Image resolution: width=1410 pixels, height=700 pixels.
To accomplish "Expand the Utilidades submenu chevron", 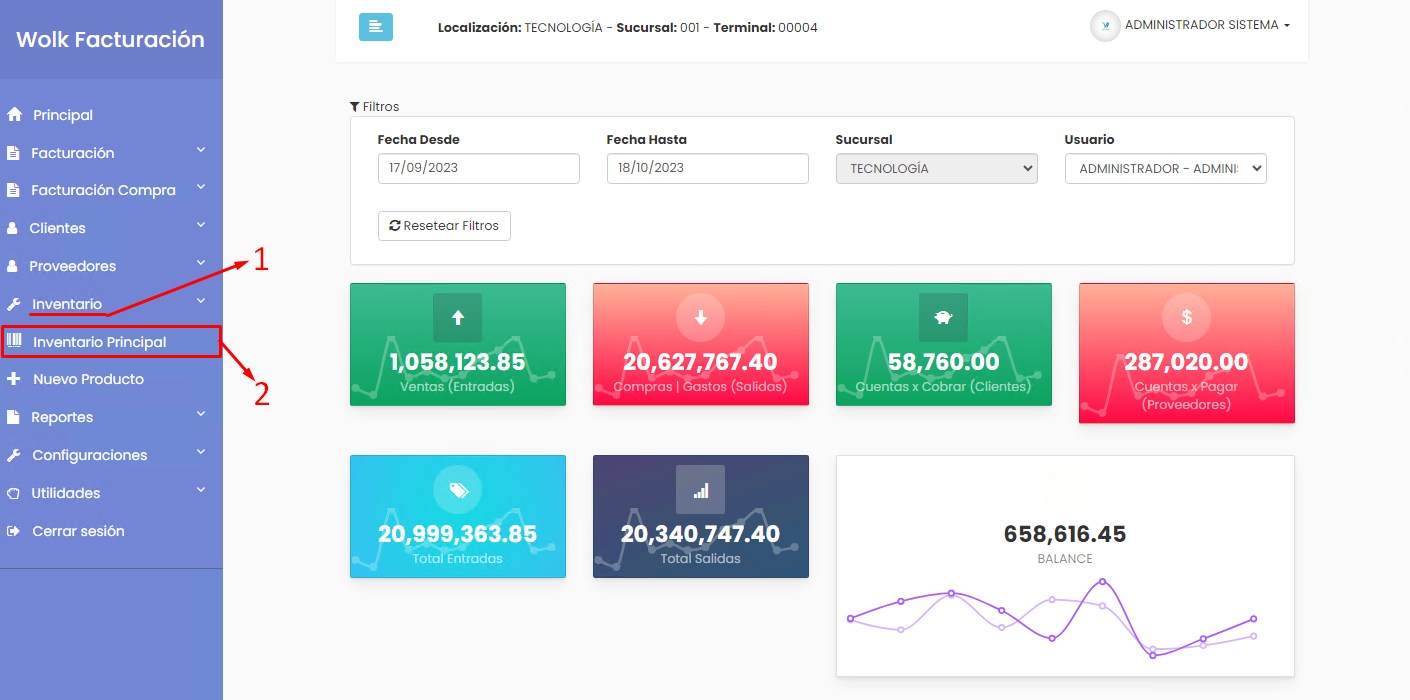I will click(x=201, y=490).
